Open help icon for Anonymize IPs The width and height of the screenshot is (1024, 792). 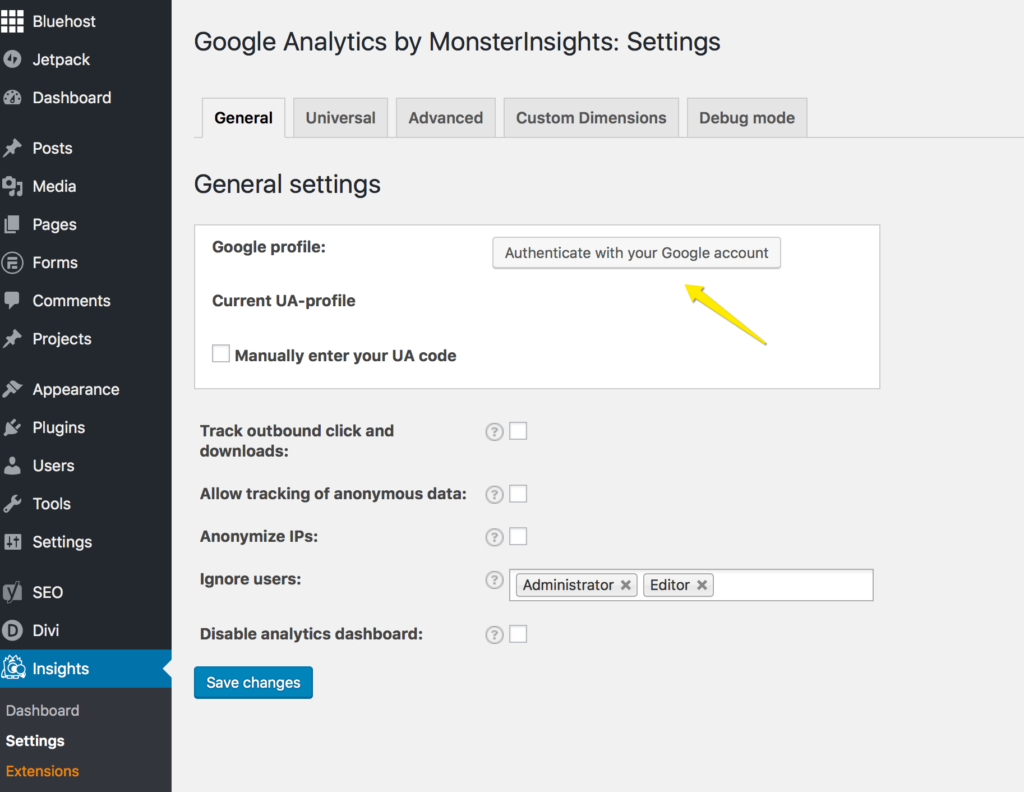(494, 537)
